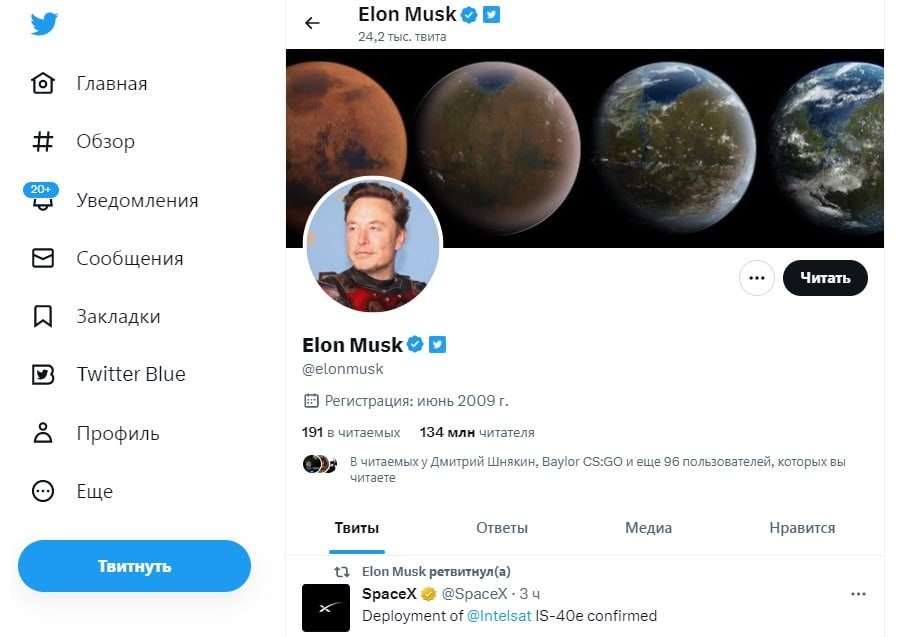
Task: Open SpaceX tweet more options menu
Action: (858, 594)
